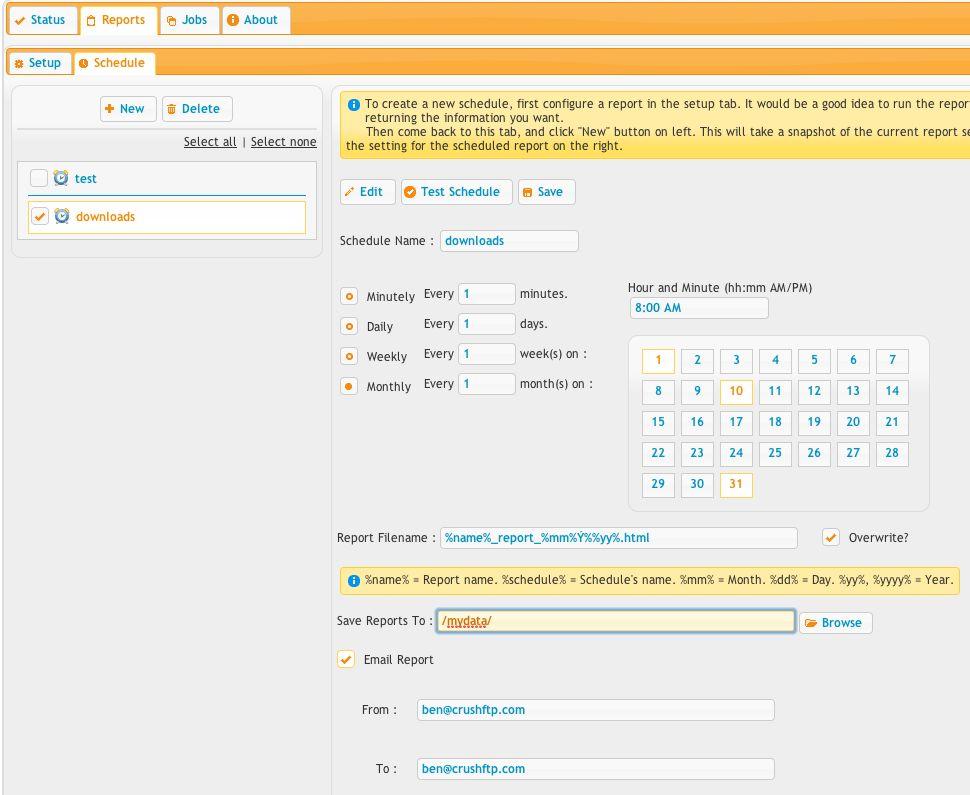Click the info icon in the filename variables hint
Image resolution: width=970 pixels, height=795 pixels.
[354, 580]
